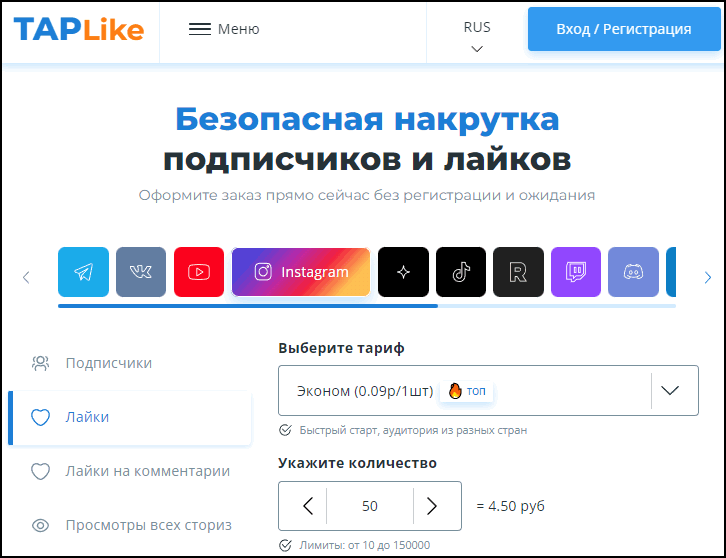Click the subscribers people icon
726x558 pixels.
(40, 364)
